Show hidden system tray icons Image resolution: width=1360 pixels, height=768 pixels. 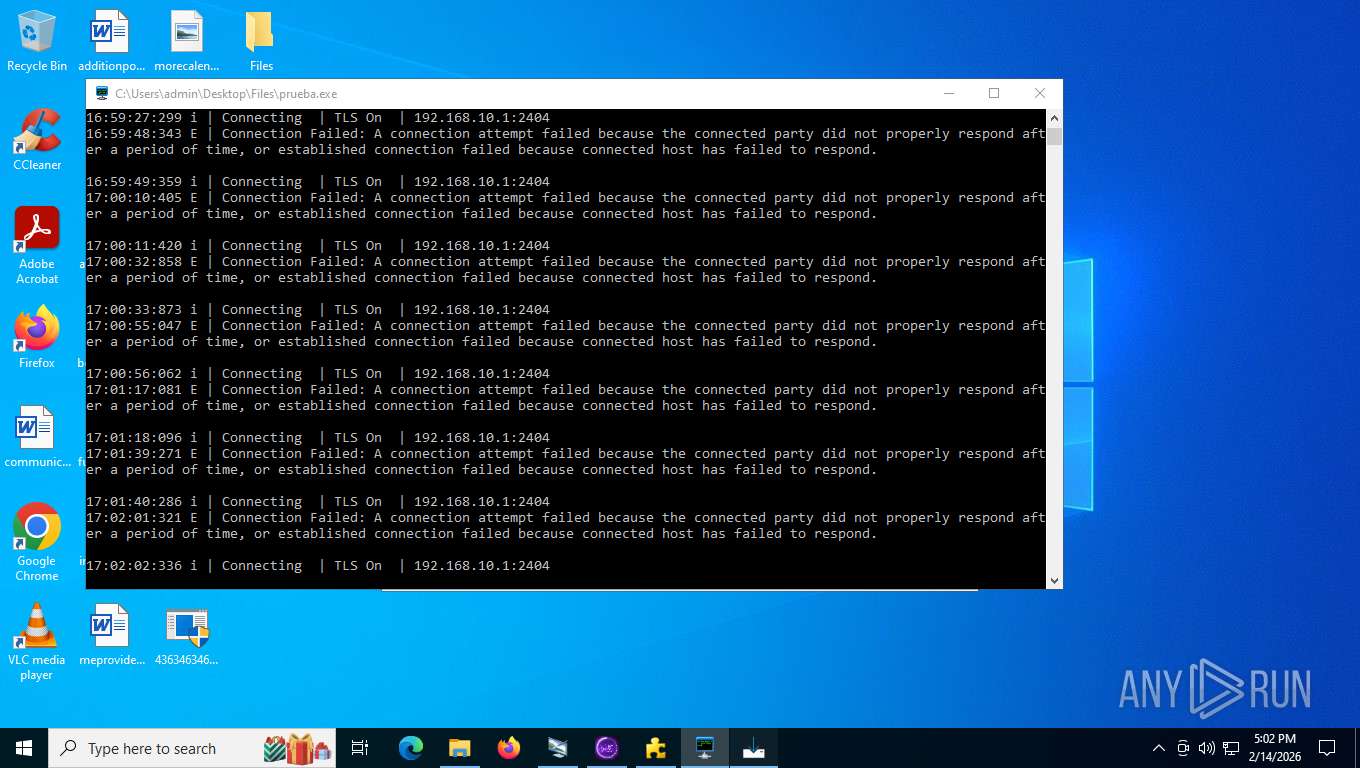[1159, 748]
